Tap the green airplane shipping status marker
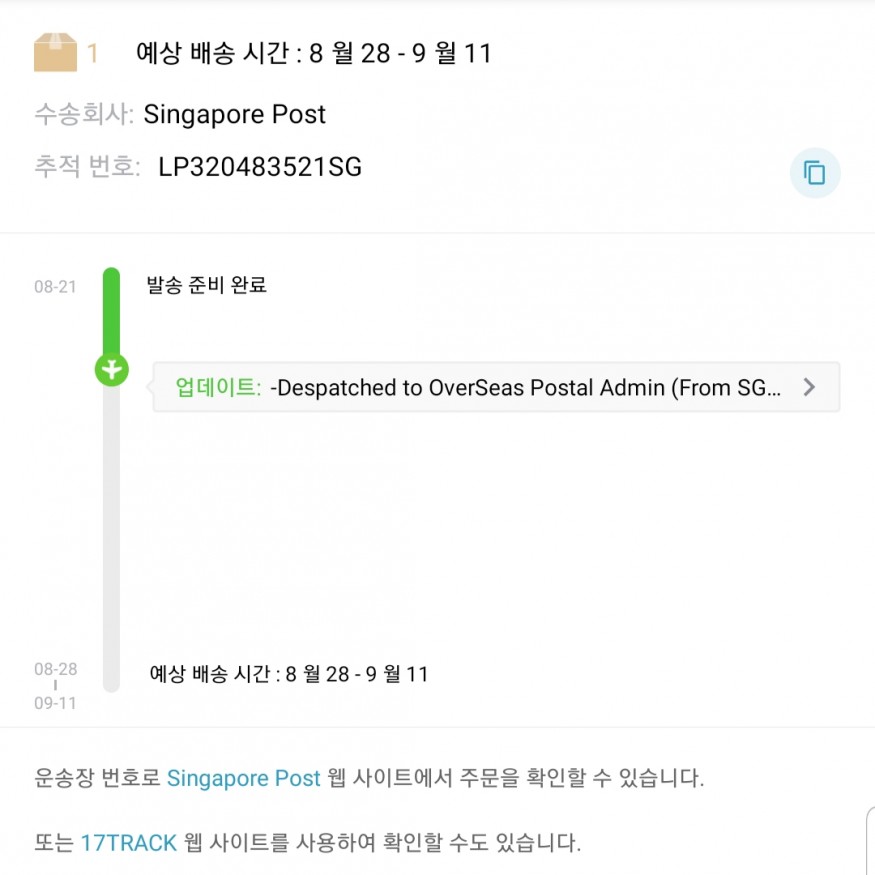 tap(112, 369)
